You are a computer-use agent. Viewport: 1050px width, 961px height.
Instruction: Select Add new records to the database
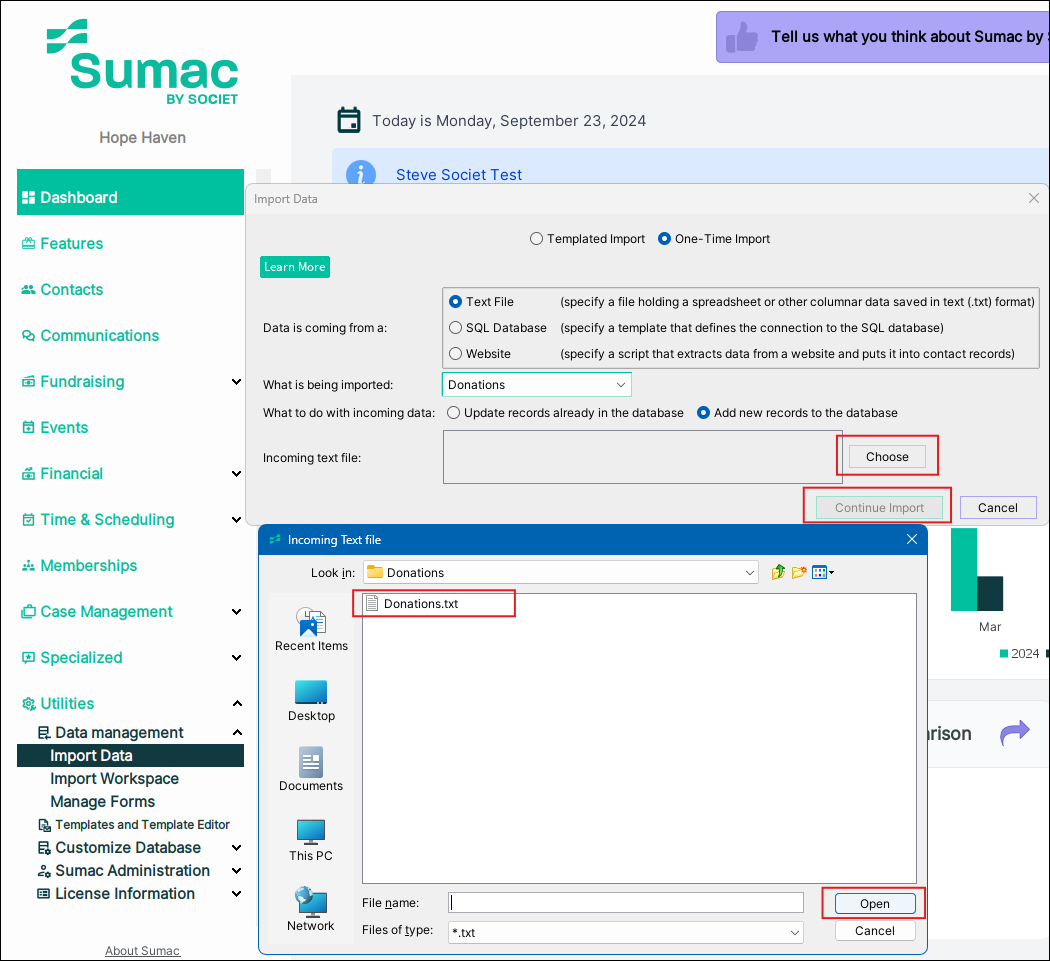pos(797,413)
